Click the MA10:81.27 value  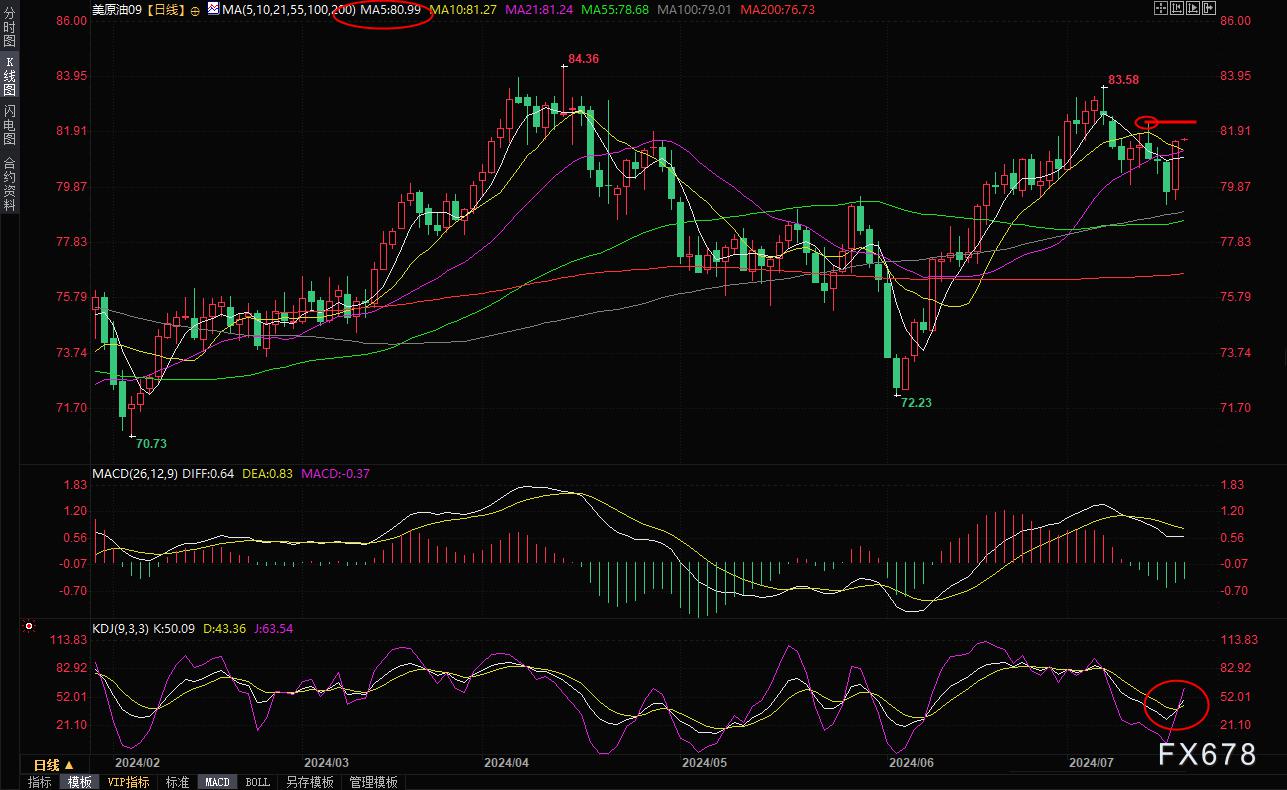coord(464,10)
